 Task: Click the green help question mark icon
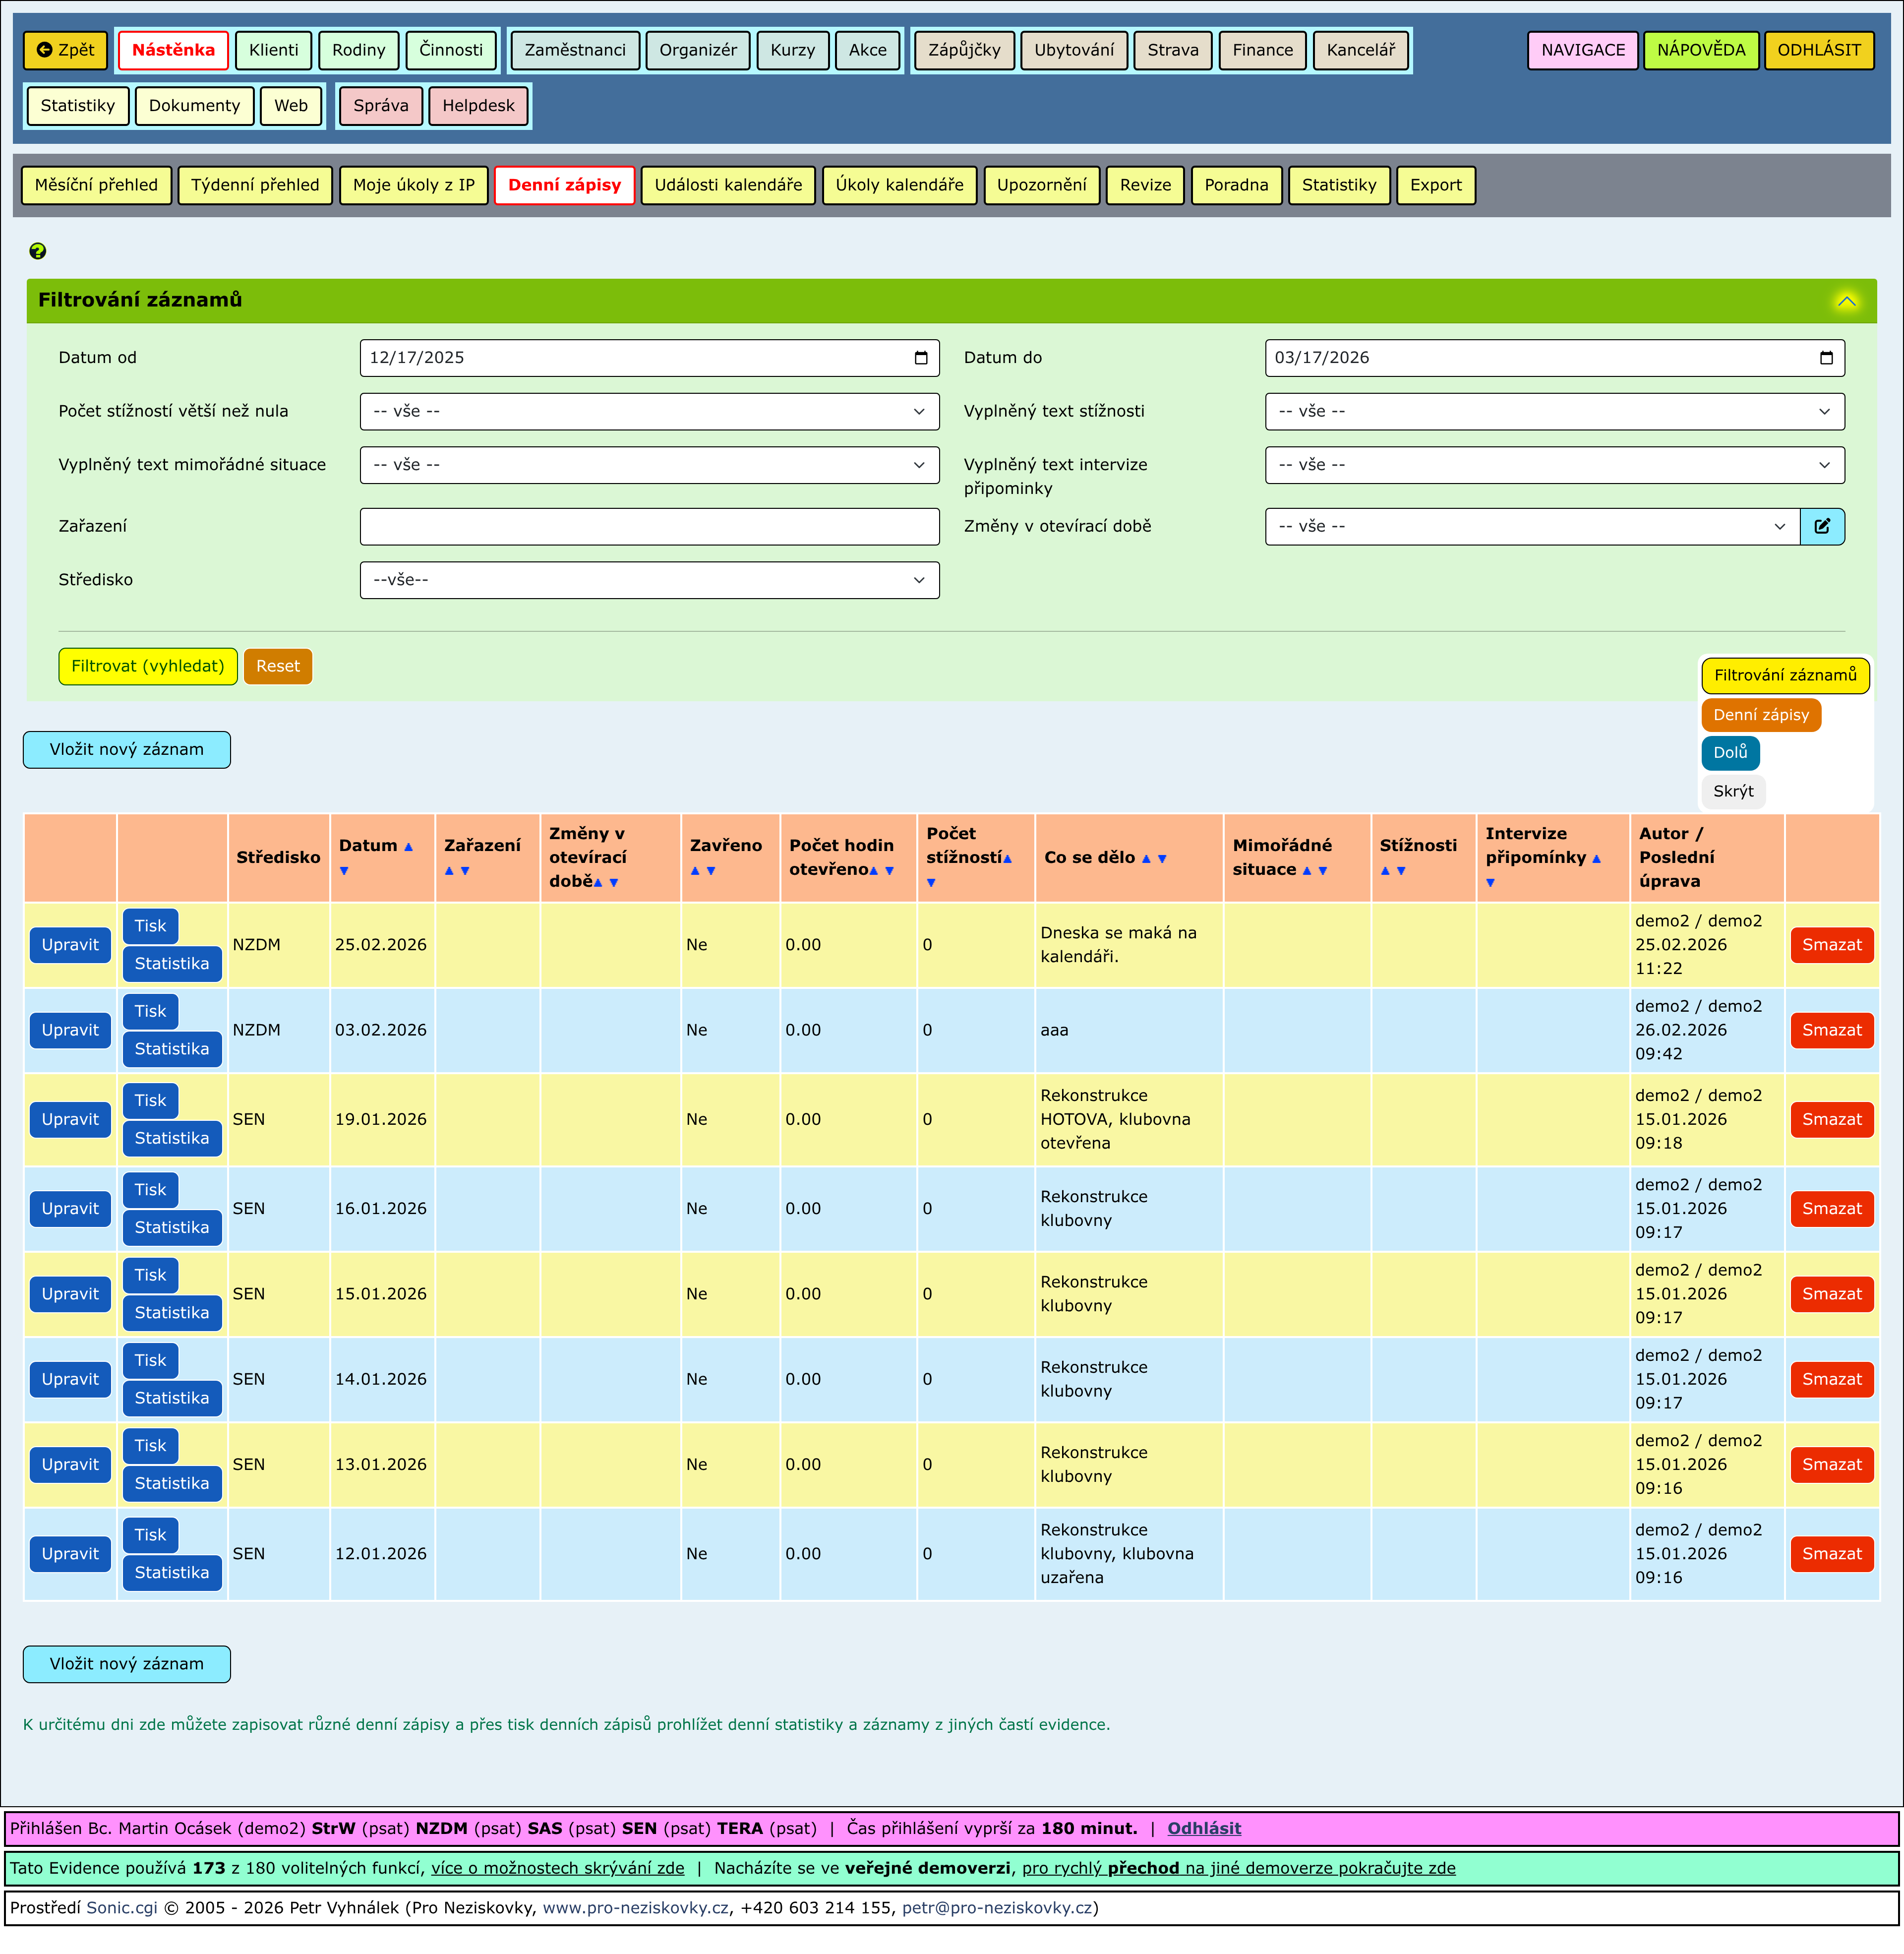pyautogui.click(x=38, y=251)
